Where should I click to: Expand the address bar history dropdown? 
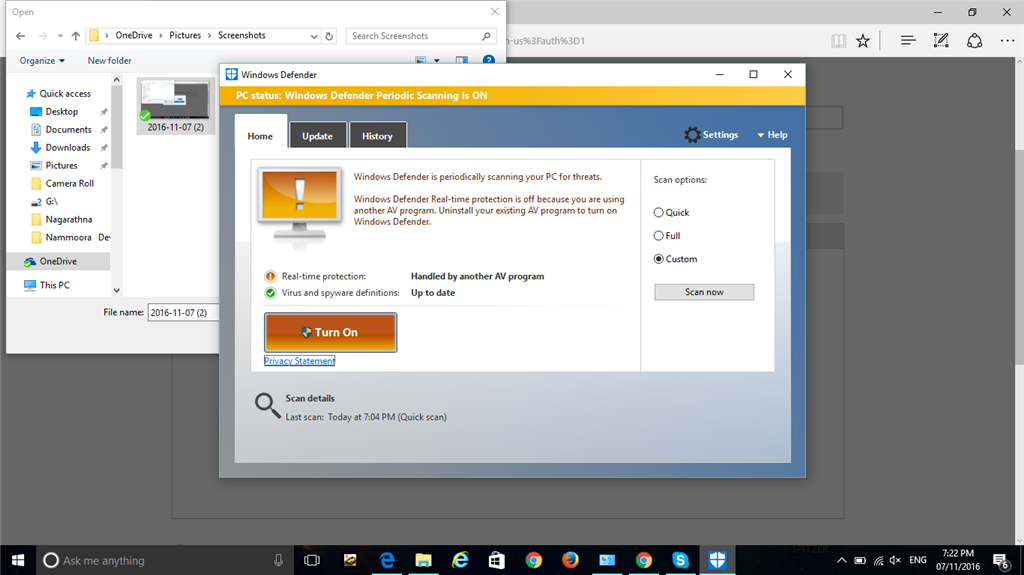pyautogui.click(x=314, y=37)
